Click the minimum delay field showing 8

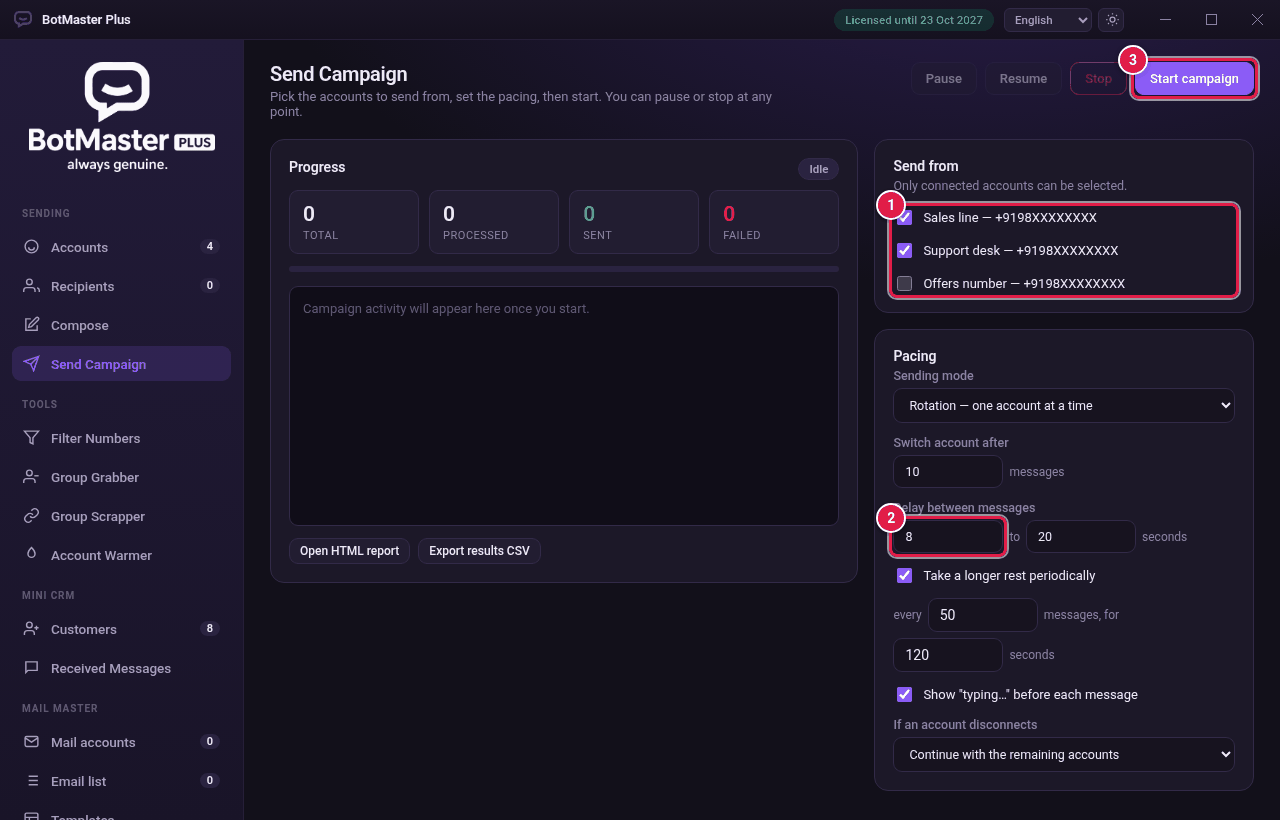coord(948,537)
